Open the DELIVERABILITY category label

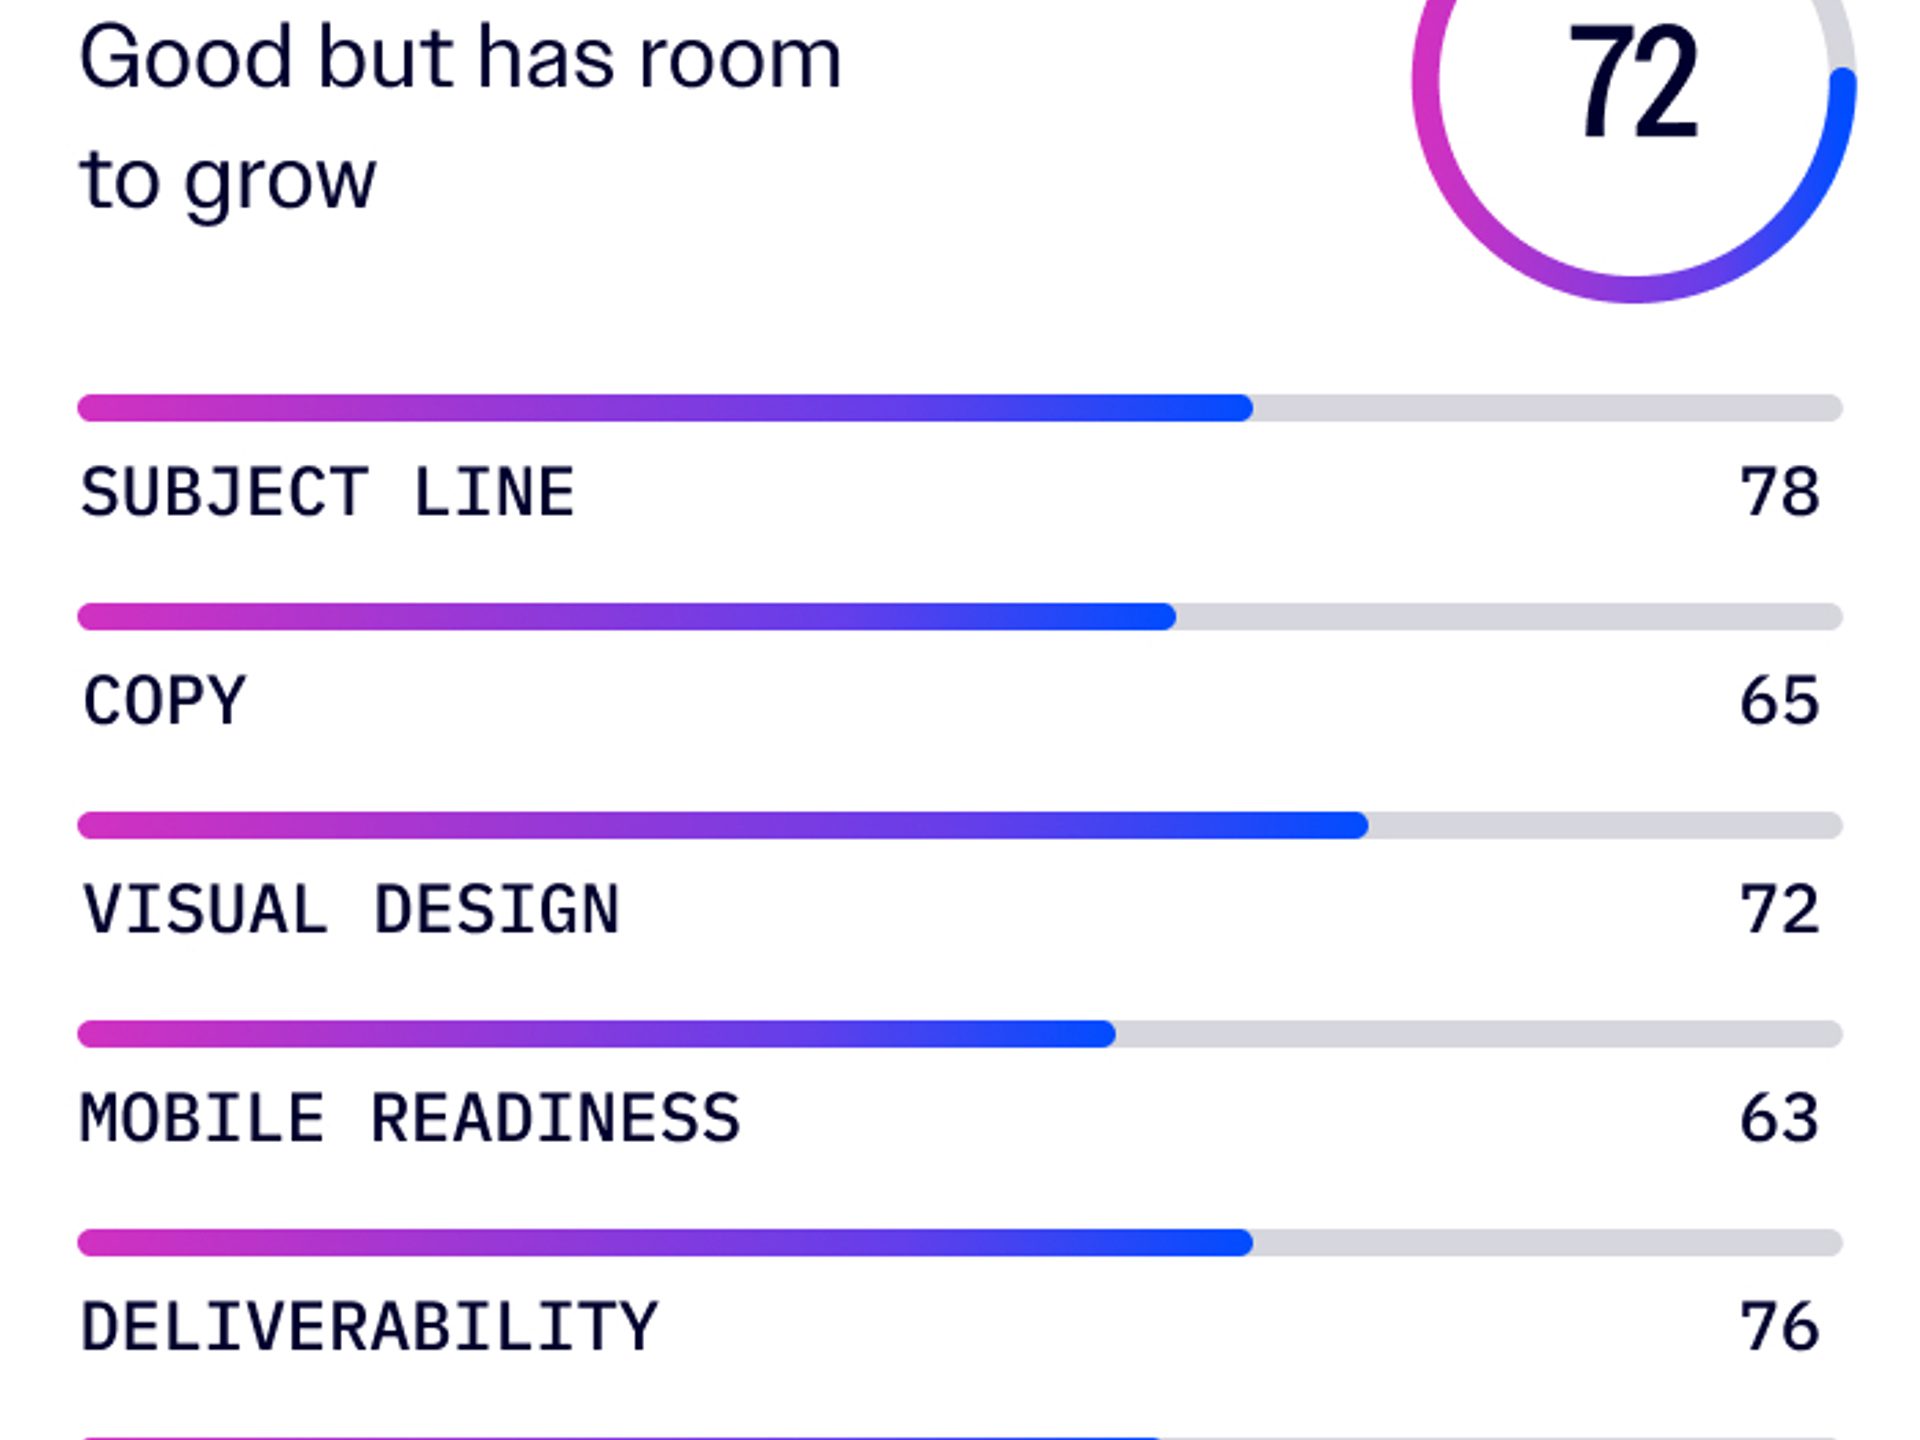(369, 1327)
